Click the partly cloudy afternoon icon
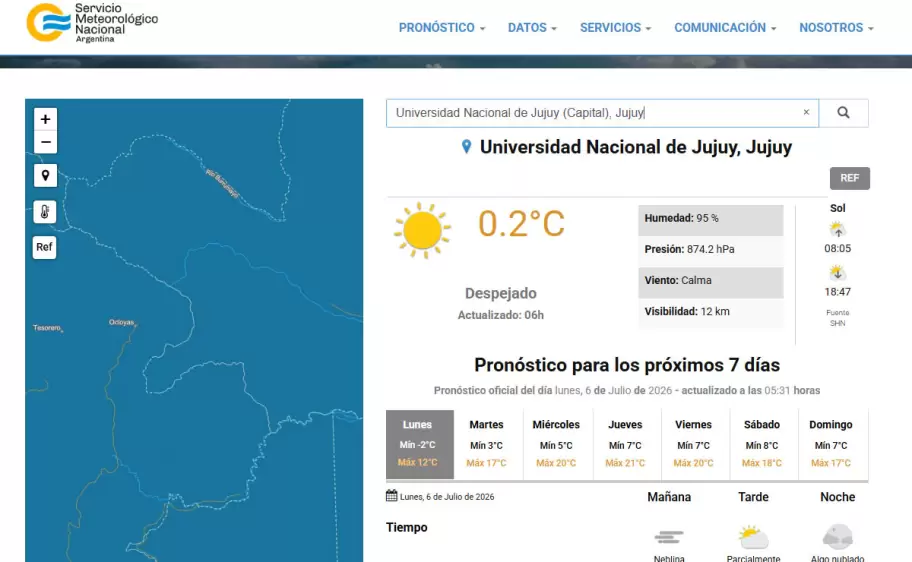 tap(753, 537)
